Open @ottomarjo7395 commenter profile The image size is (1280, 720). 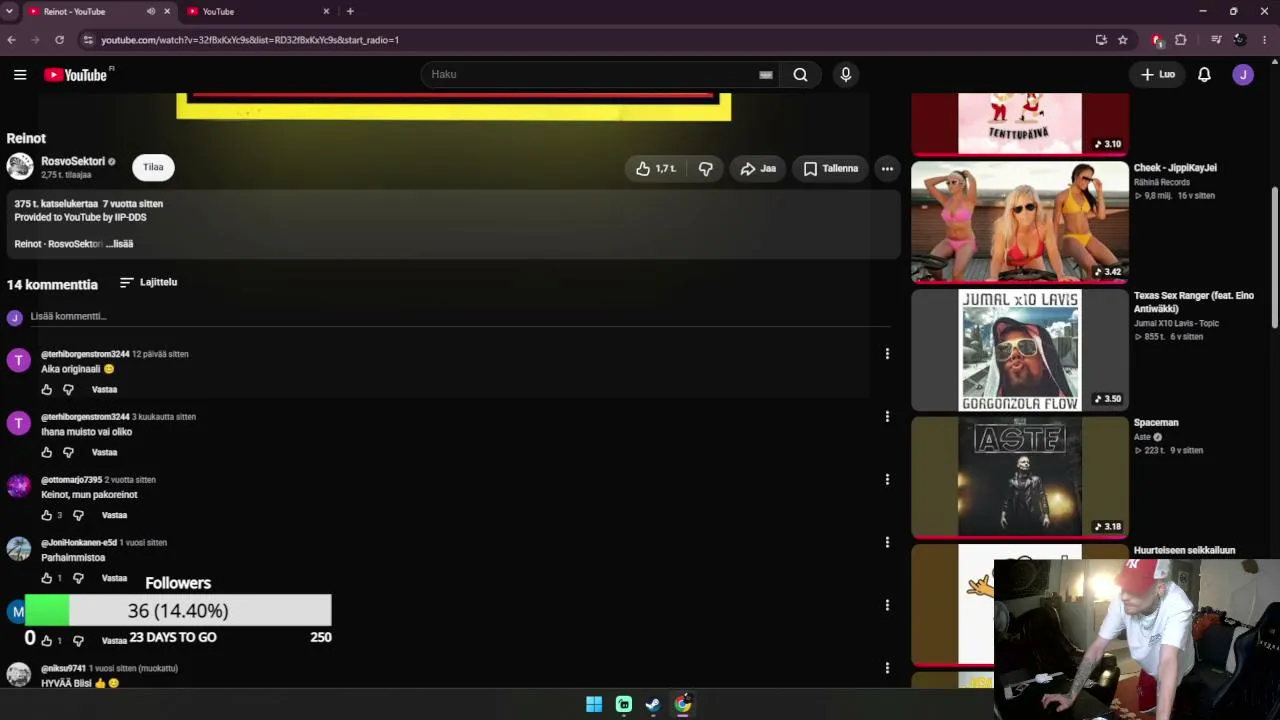71,480
